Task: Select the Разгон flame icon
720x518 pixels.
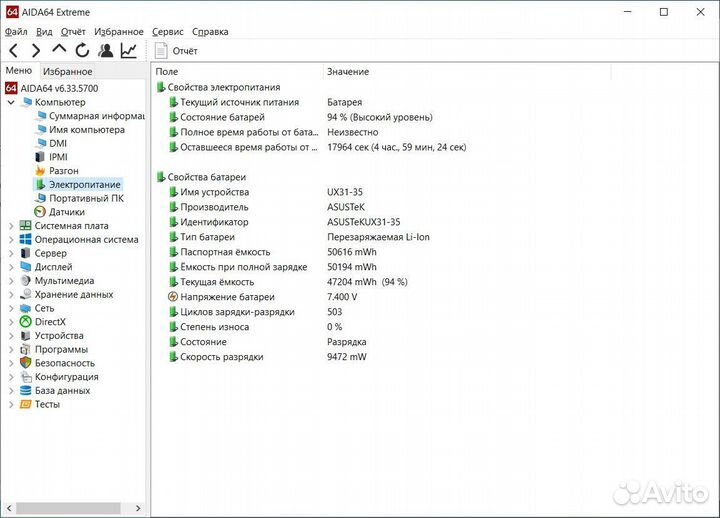Action: (x=40, y=171)
